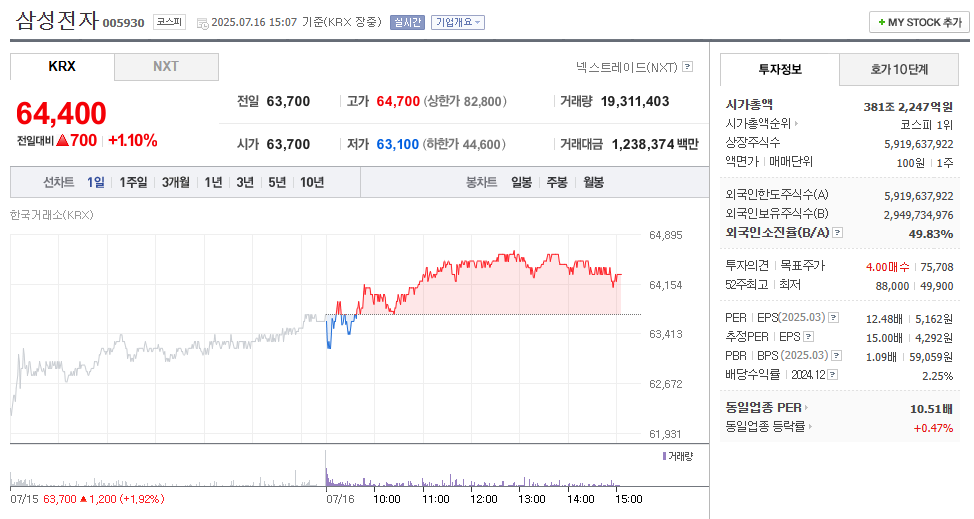Viewport: 974px width, 519px height.
Task: Click the 동일업종 PER value 10.51배
Action: click(931, 409)
